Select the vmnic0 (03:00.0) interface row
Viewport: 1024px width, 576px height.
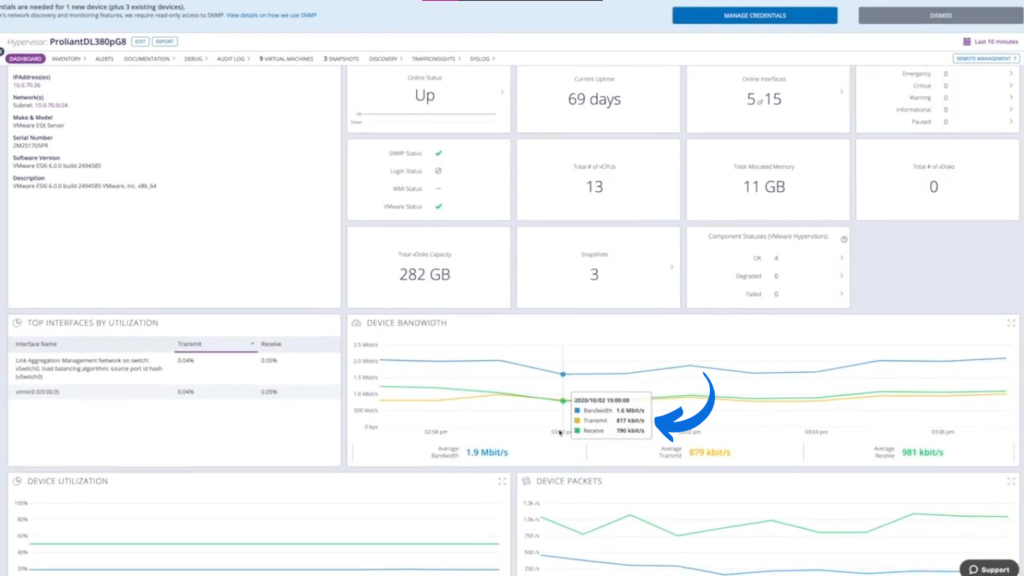174,392
